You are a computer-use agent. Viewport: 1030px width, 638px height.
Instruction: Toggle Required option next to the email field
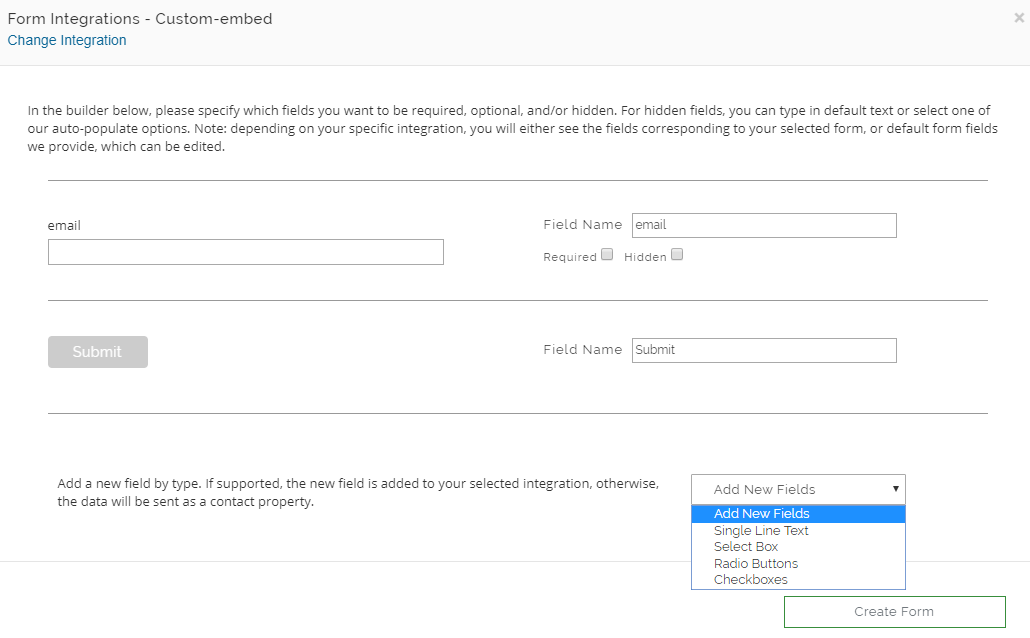(607, 254)
